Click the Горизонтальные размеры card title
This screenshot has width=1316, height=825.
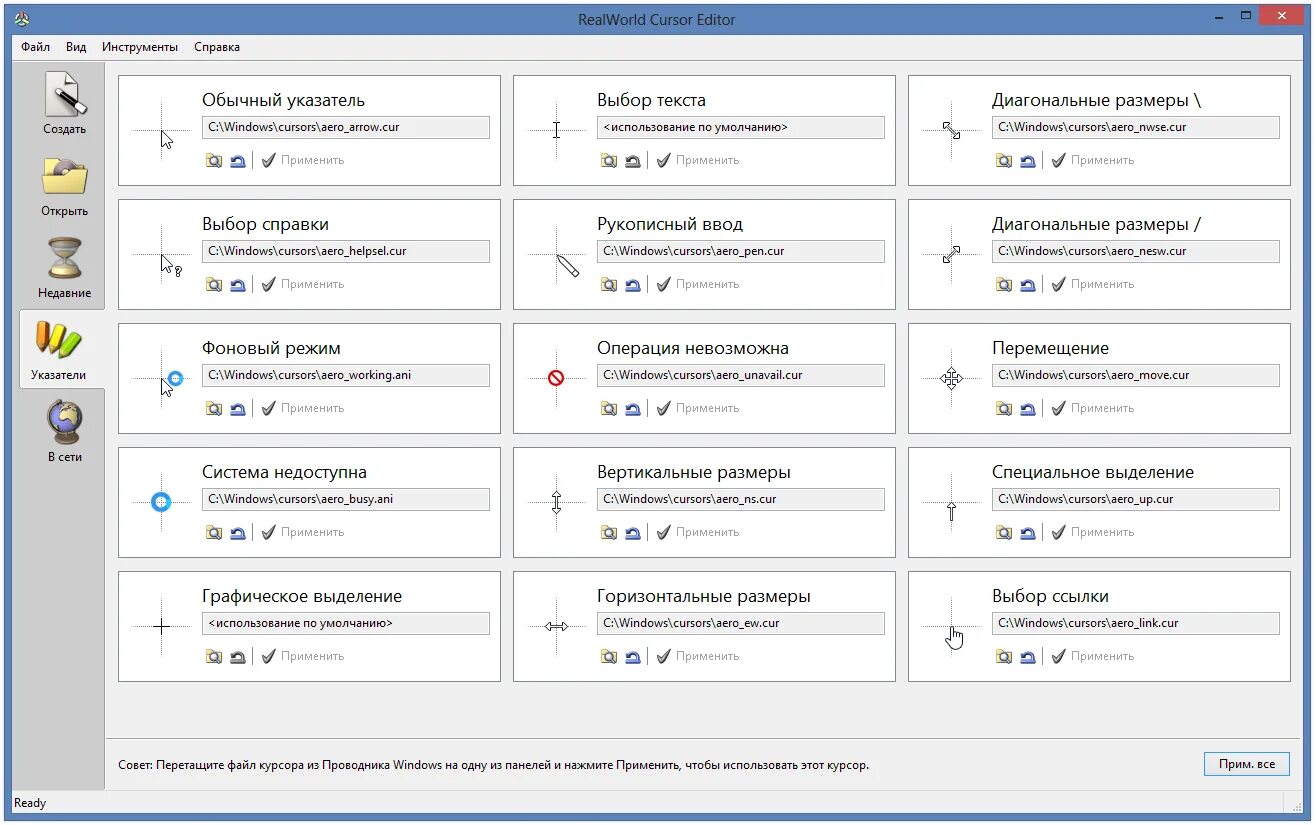[x=704, y=597]
